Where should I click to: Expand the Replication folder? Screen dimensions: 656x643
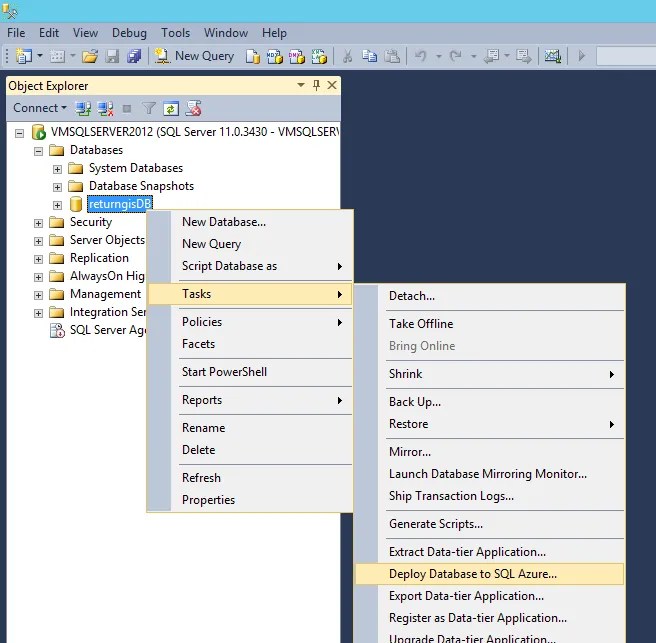pos(38,259)
